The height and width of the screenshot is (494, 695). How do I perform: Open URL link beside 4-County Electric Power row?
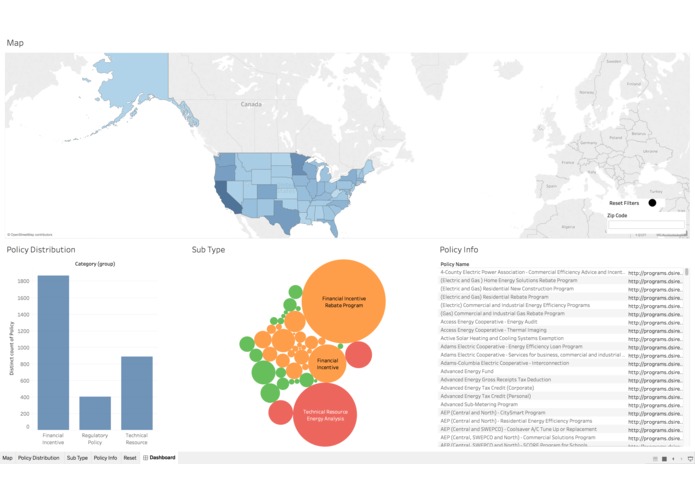[655, 273]
